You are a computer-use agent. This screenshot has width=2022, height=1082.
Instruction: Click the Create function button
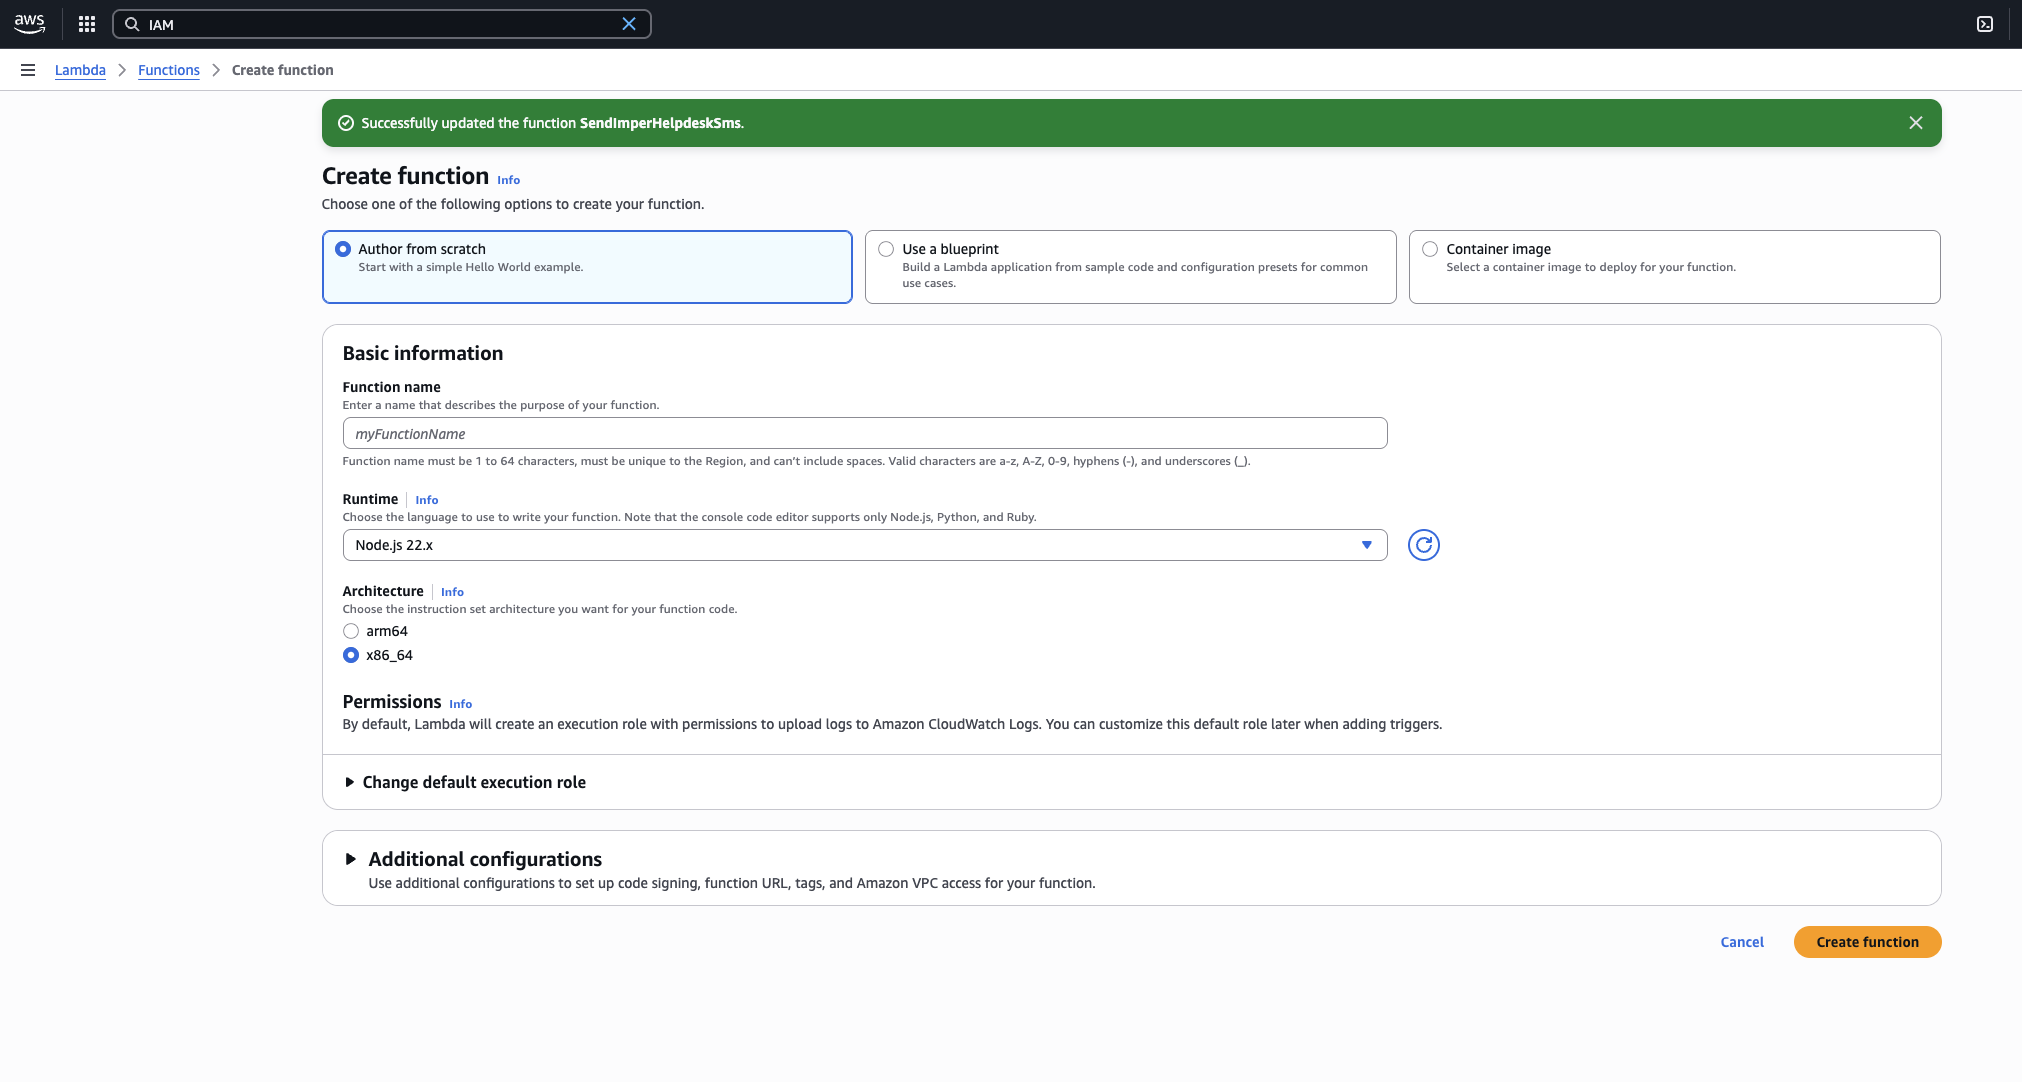pos(1867,942)
